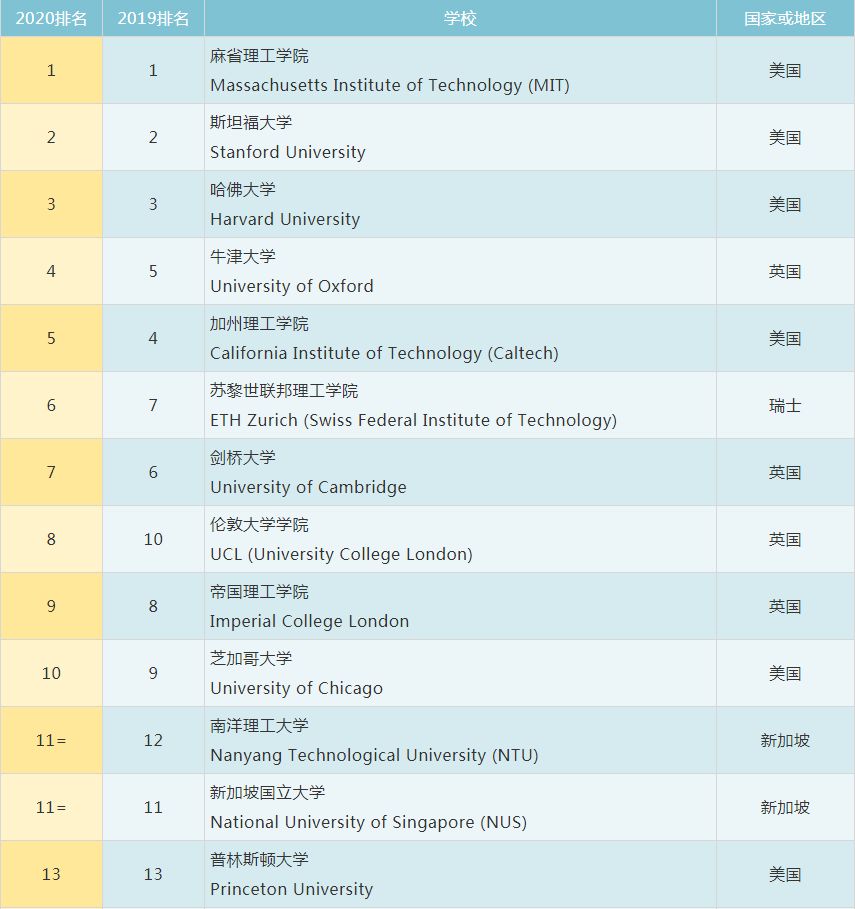Viewport: 855px width, 909px height.
Task: Click 2020 rank 10 in Chicago row
Action: pyautogui.click(x=51, y=673)
